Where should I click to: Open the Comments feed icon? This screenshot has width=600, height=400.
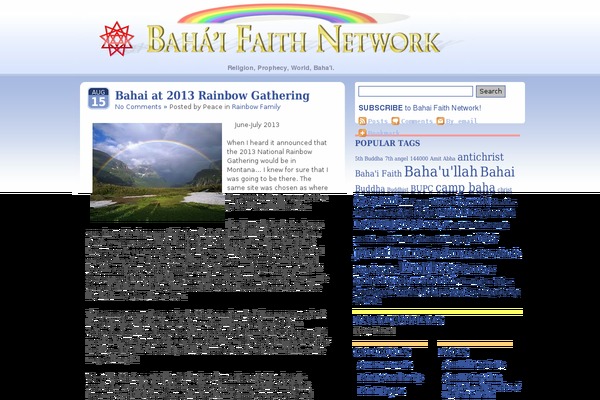395,121
